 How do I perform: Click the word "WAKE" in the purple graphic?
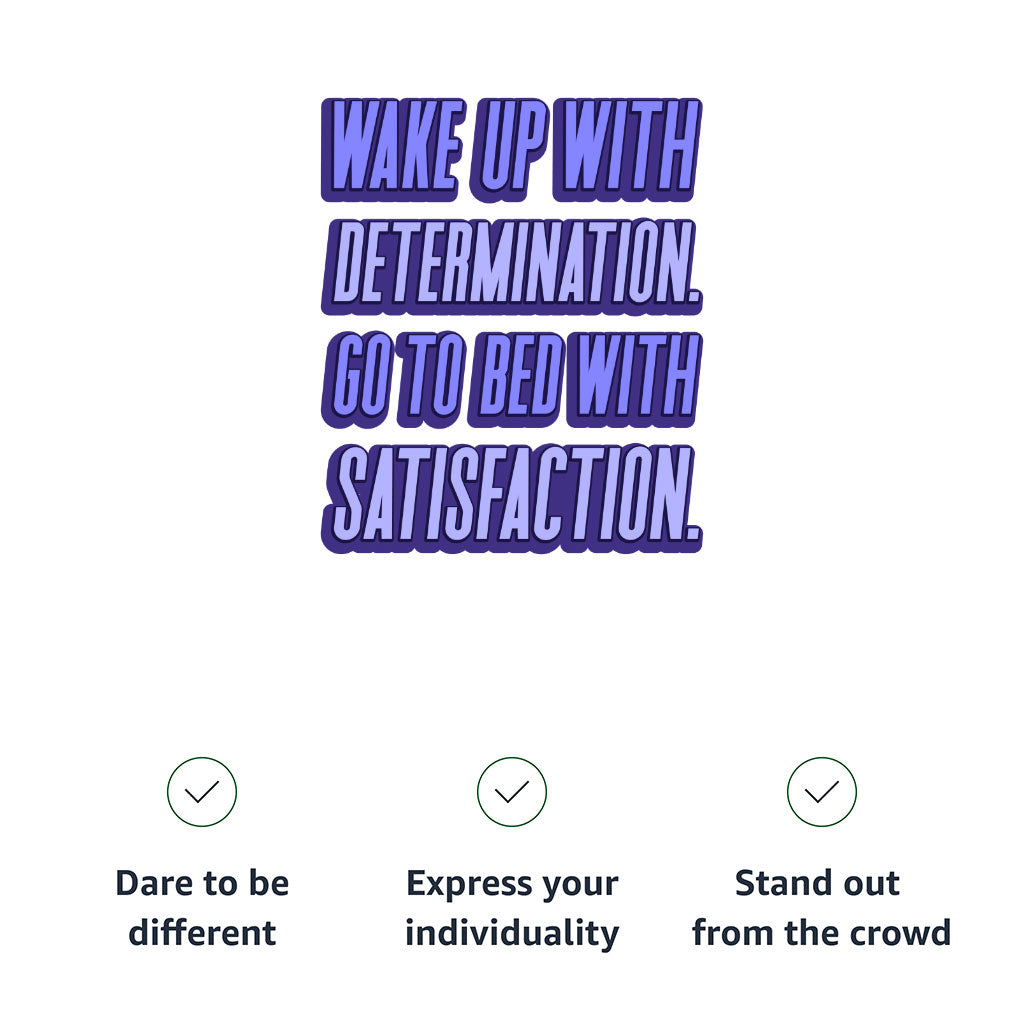395,148
